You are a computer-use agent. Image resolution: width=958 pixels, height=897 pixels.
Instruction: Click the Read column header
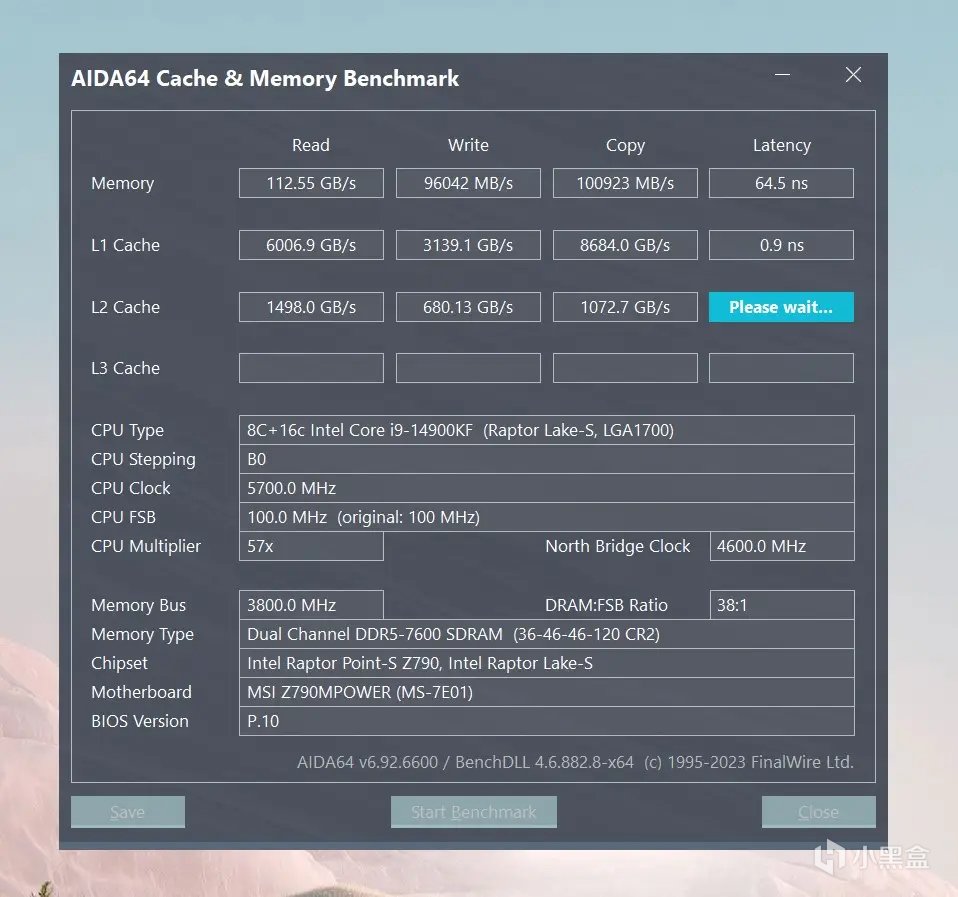pyautogui.click(x=310, y=145)
